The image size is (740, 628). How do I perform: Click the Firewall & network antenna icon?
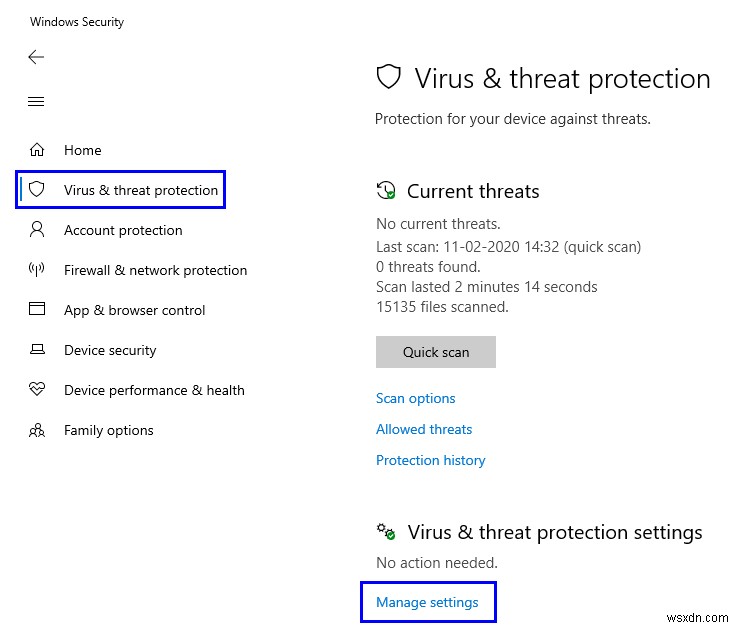pos(37,270)
